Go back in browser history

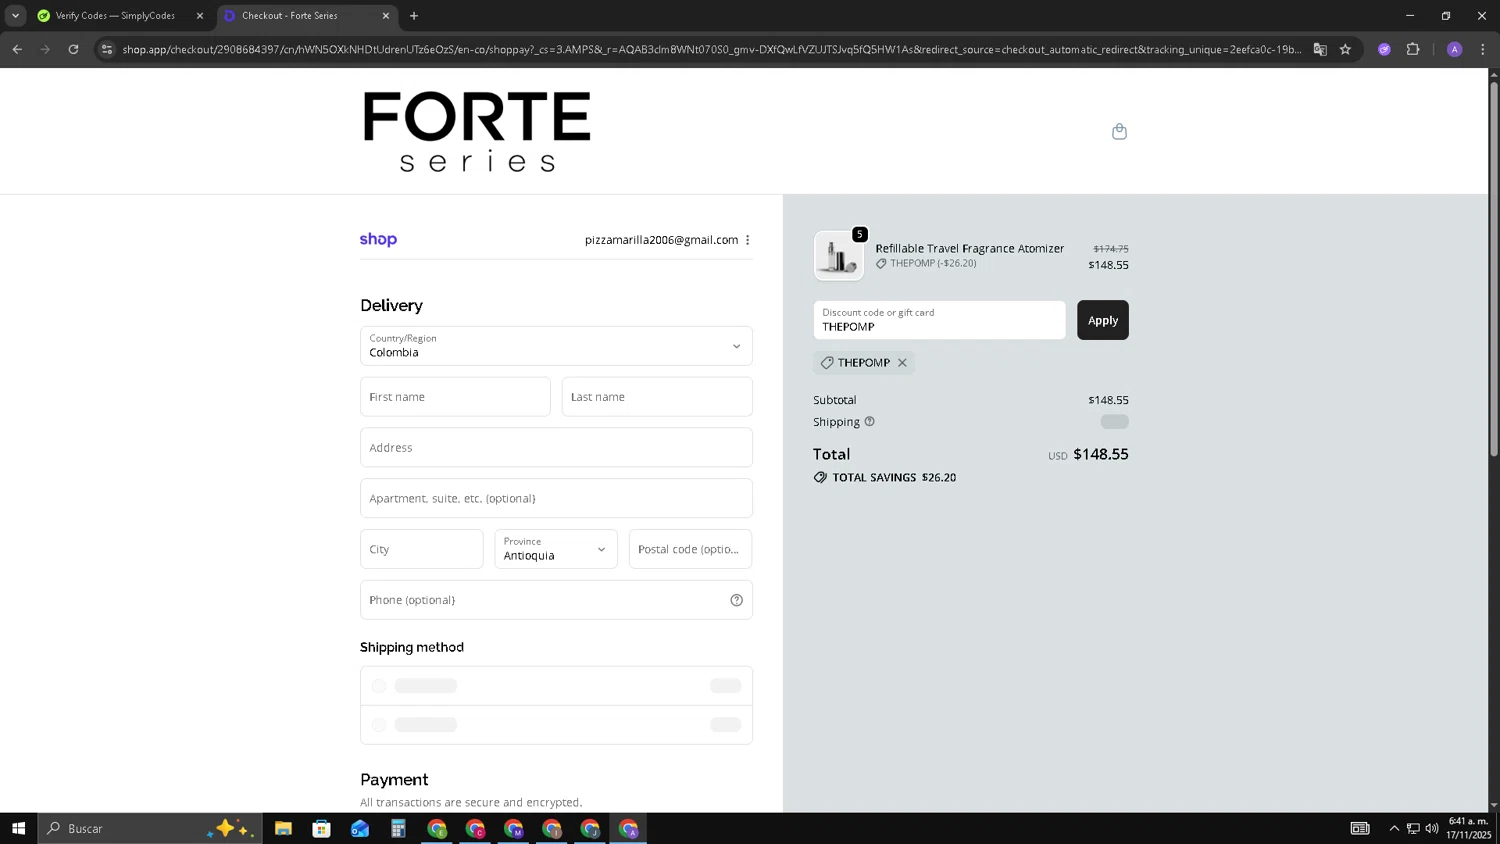pyautogui.click(x=17, y=49)
